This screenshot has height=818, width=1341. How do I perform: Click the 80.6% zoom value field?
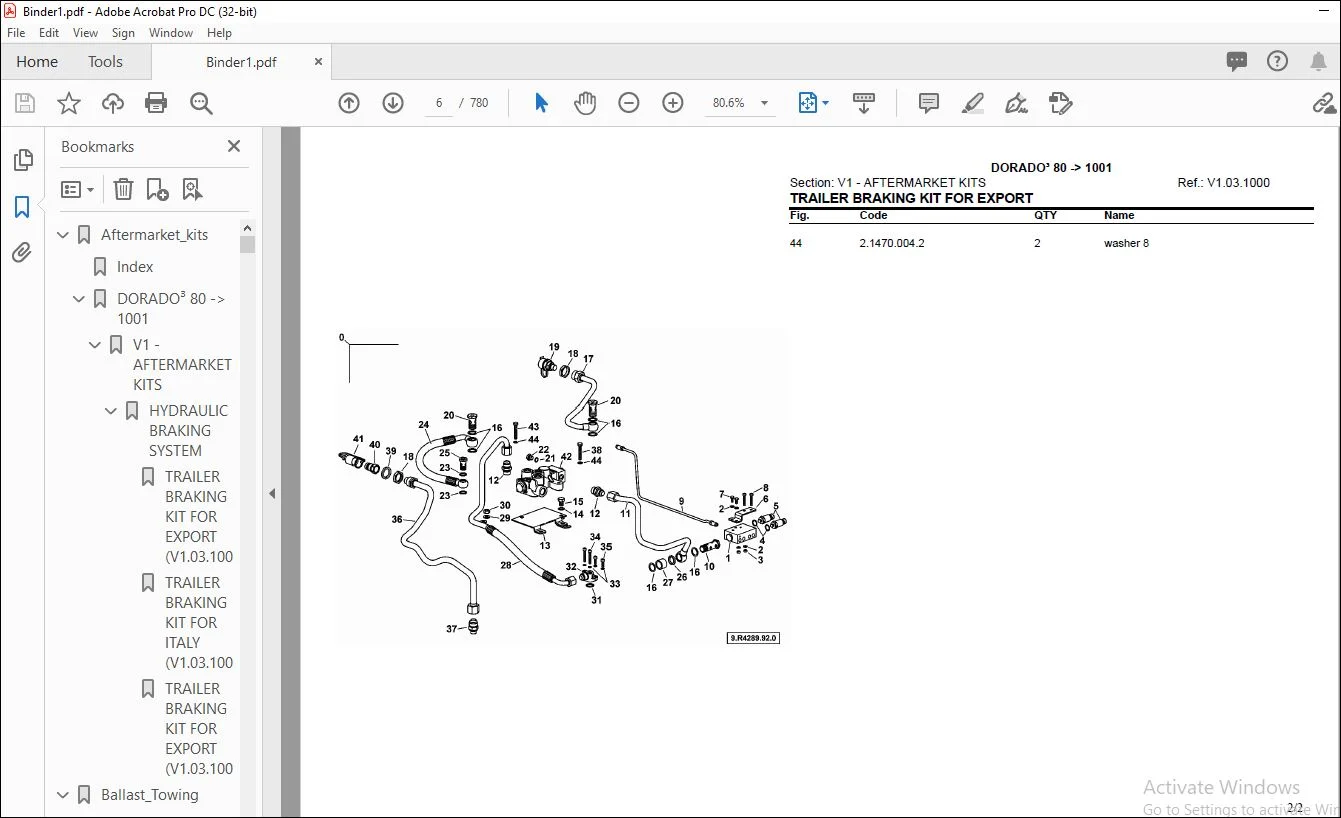[x=729, y=103]
